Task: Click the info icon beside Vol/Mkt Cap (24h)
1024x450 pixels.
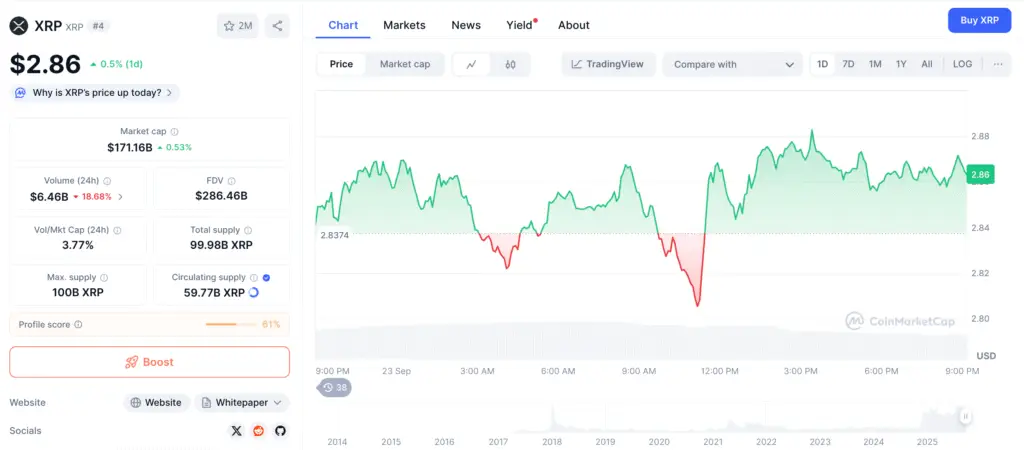Action: point(117,231)
